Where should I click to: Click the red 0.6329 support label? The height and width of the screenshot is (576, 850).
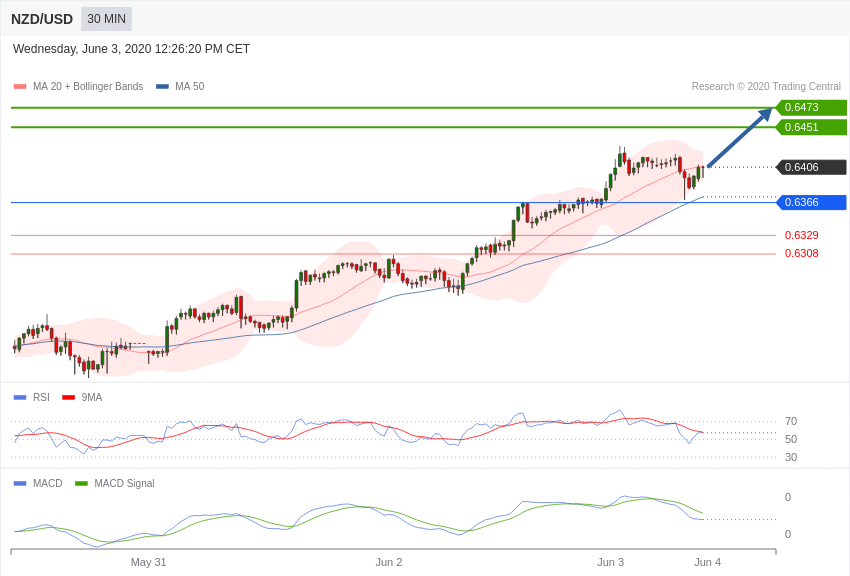click(x=801, y=235)
